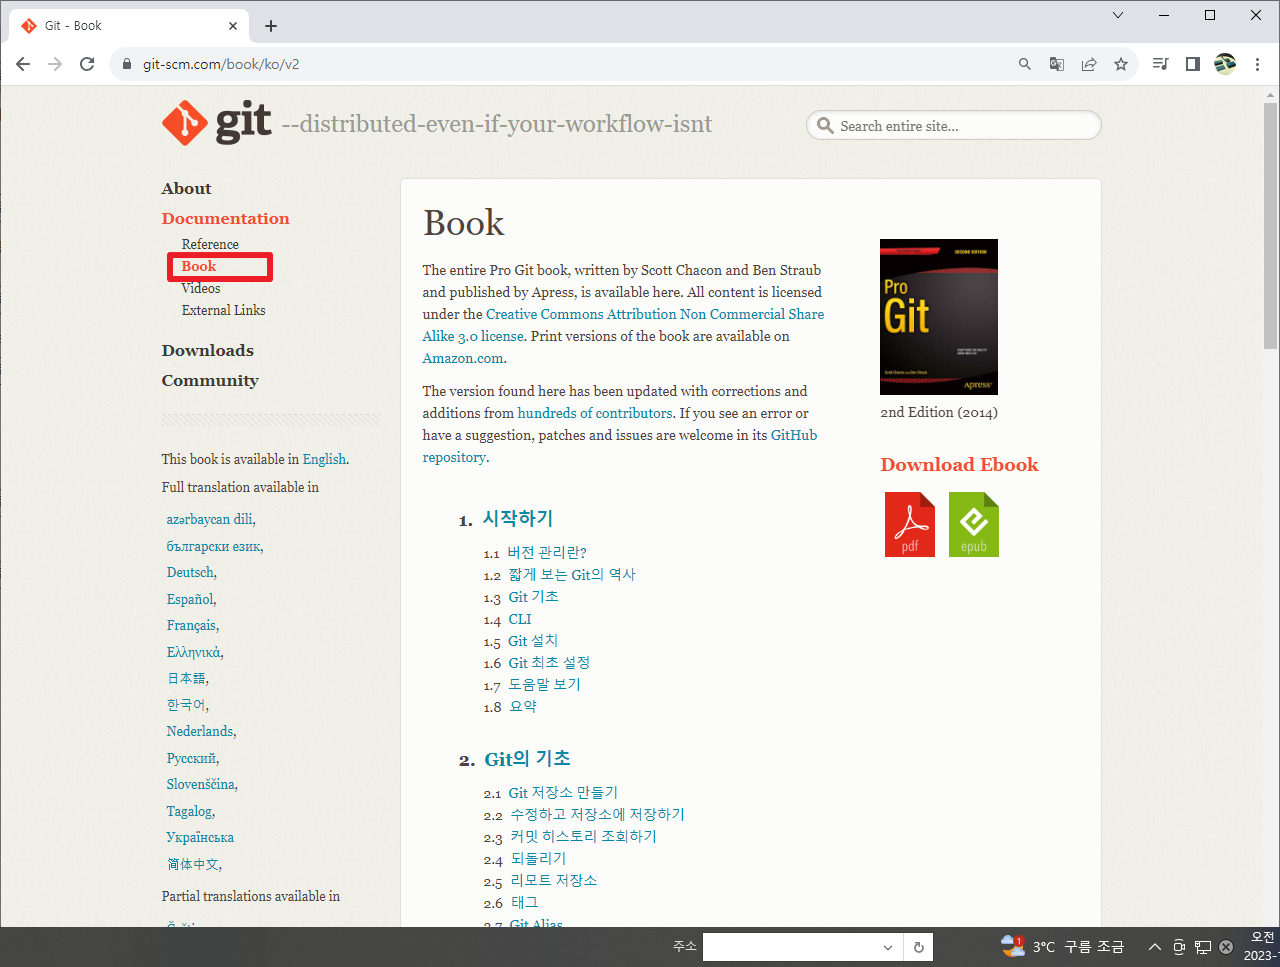Expand the taskbar address dropdown
1280x967 pixels.
[887, 947]
